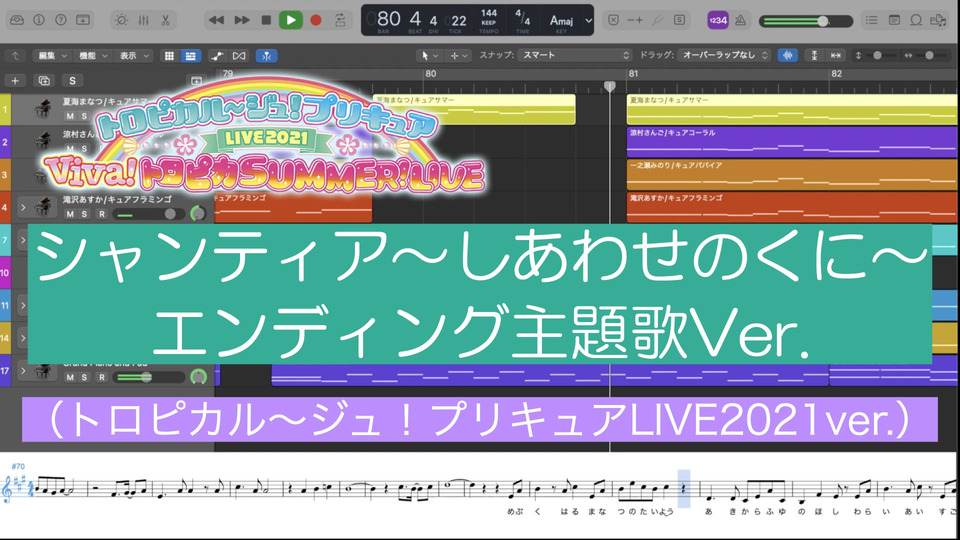Toggle the Show Automation curve icon

[x=217, y=56]
